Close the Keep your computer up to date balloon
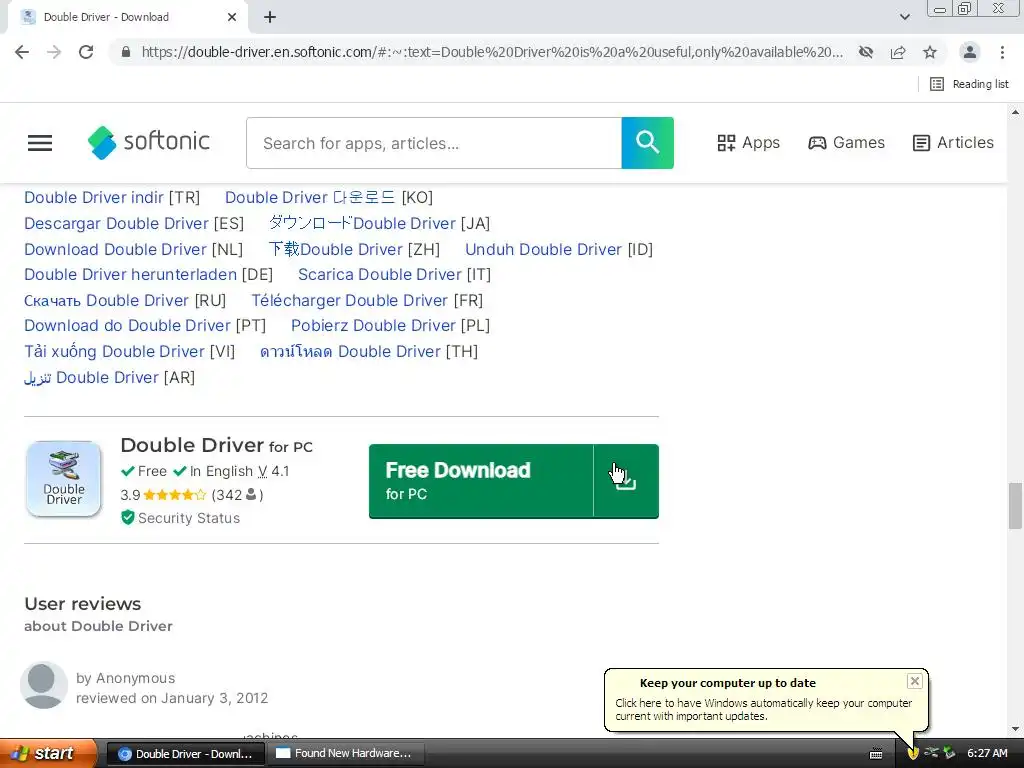The height and width of the screenshot is (768, 1024). point(914,681)
